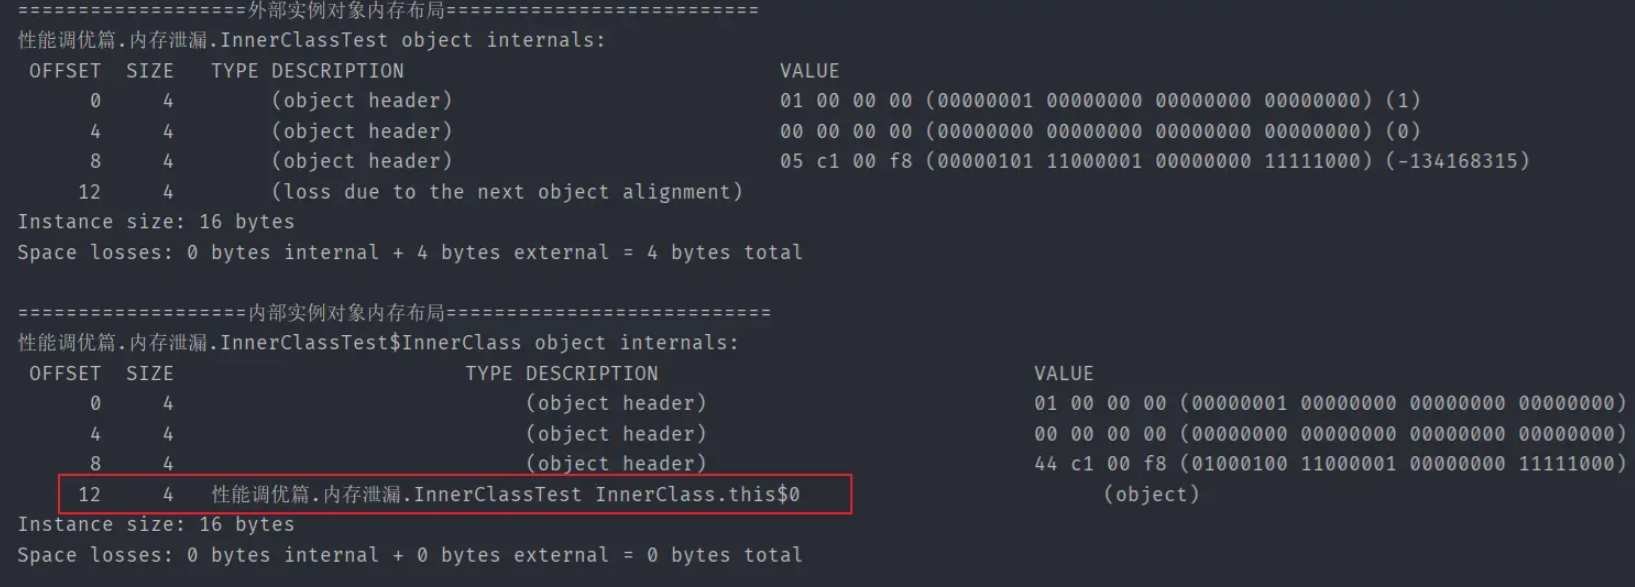The height and width of the screenshot is (587, 1635).
Task: Select the second TYPE DESCRIPTION header
Action: point(561,373)
